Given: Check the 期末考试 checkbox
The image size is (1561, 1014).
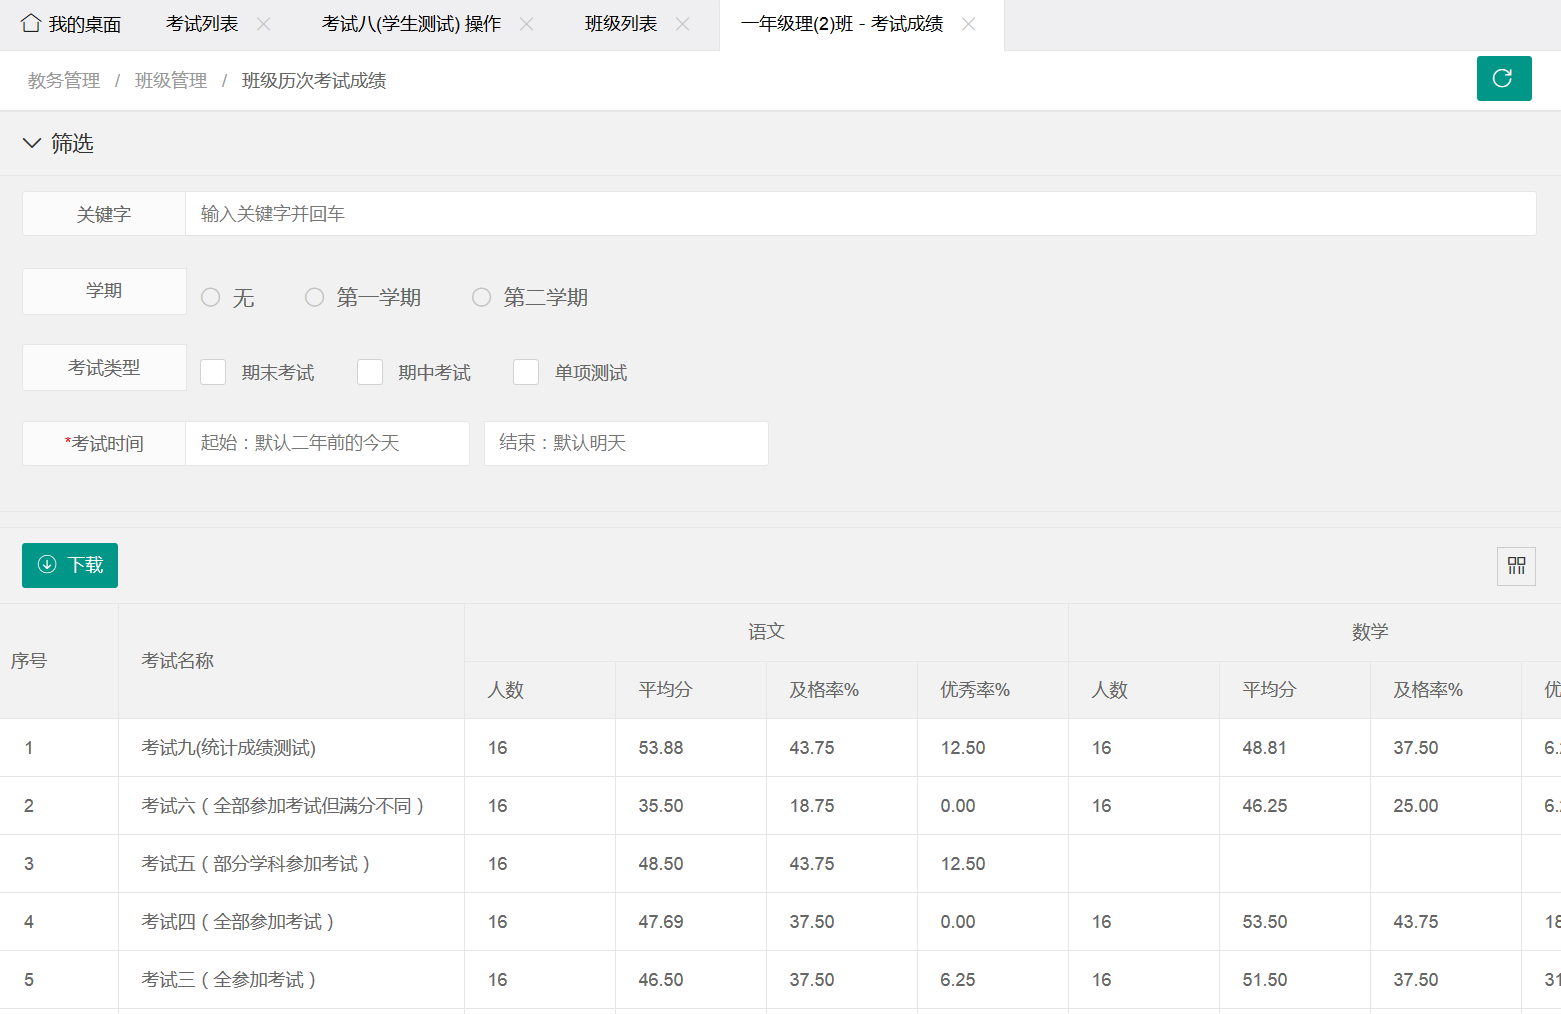Looking at the screenshot, I should click(213, 372).
